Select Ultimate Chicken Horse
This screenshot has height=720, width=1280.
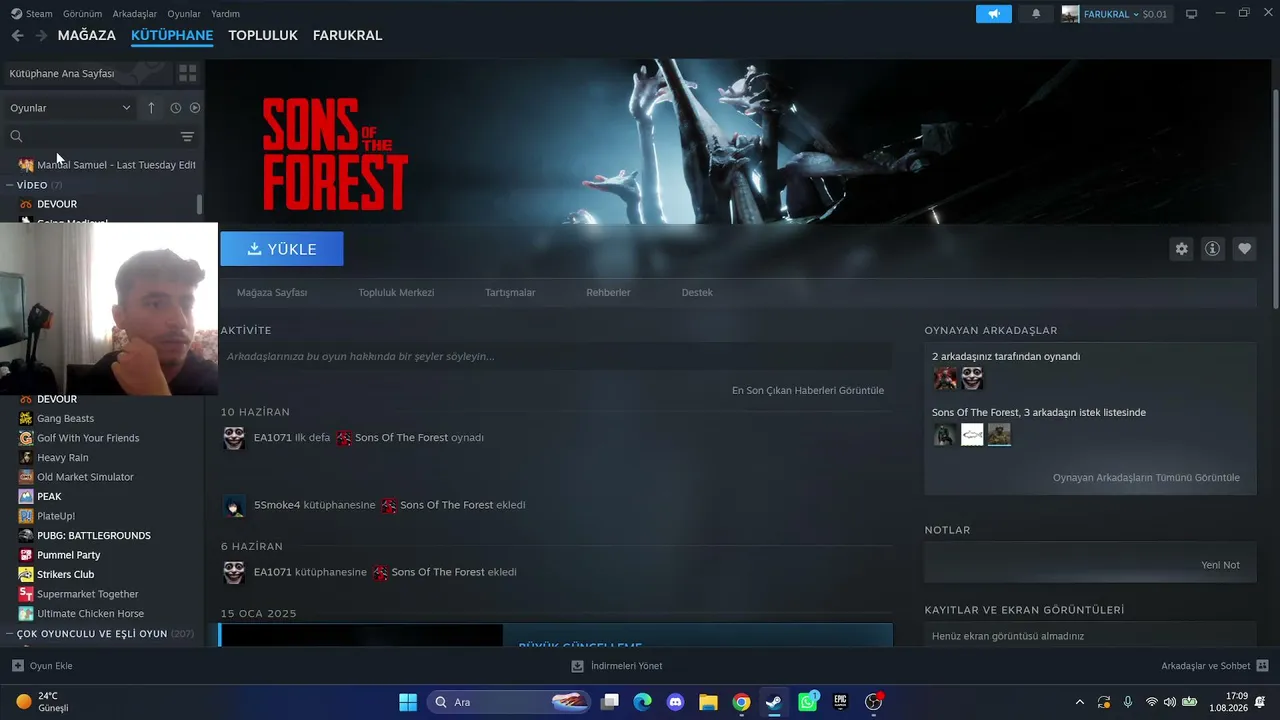click(90, 614)
